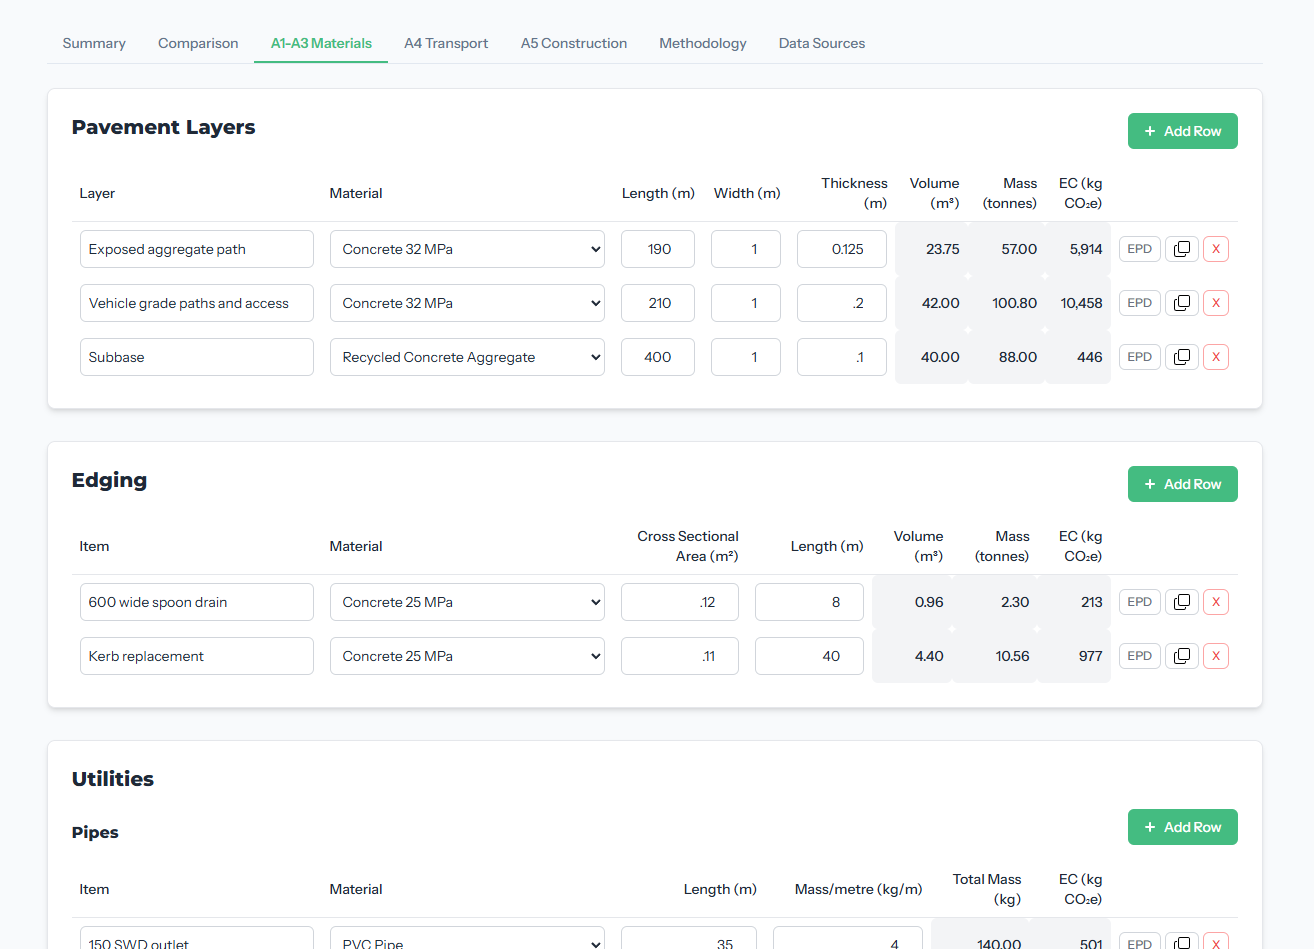Viewport: 1314px width, 949px height.
Task: Select the A1-A3 Materials tab
Action: [321, 43]
